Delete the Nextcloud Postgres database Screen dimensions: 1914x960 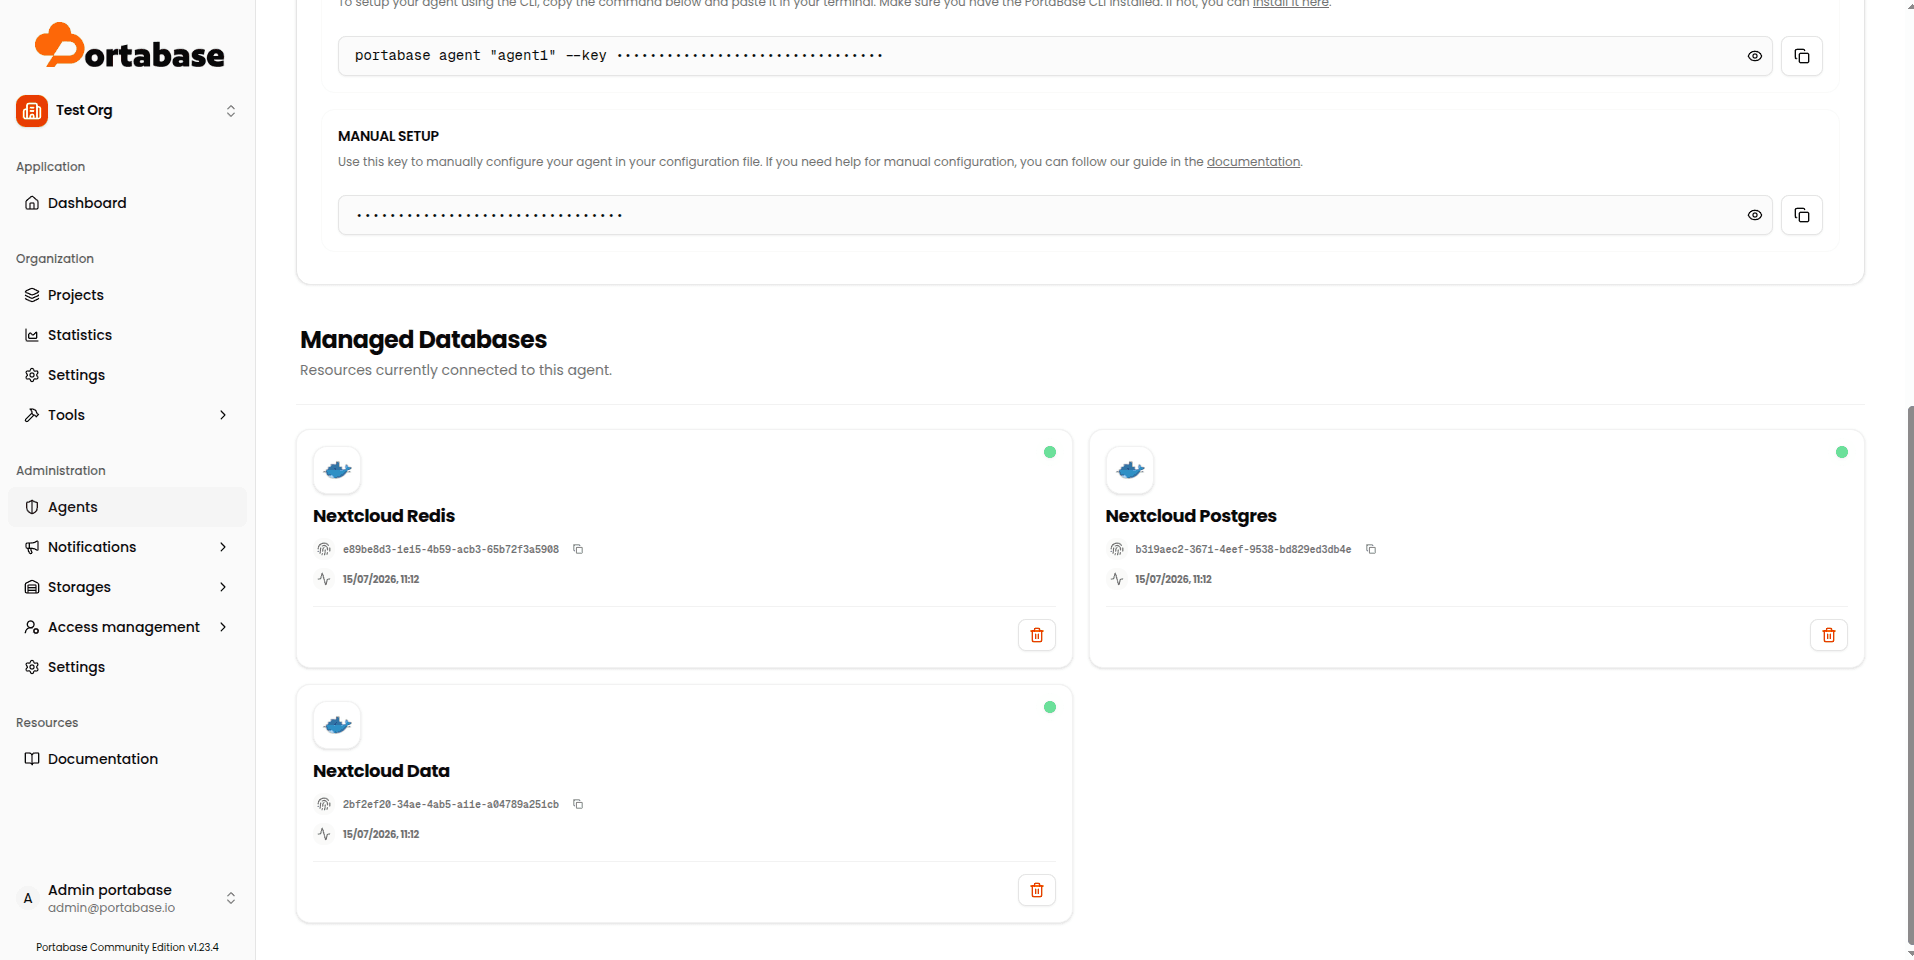1829,635
